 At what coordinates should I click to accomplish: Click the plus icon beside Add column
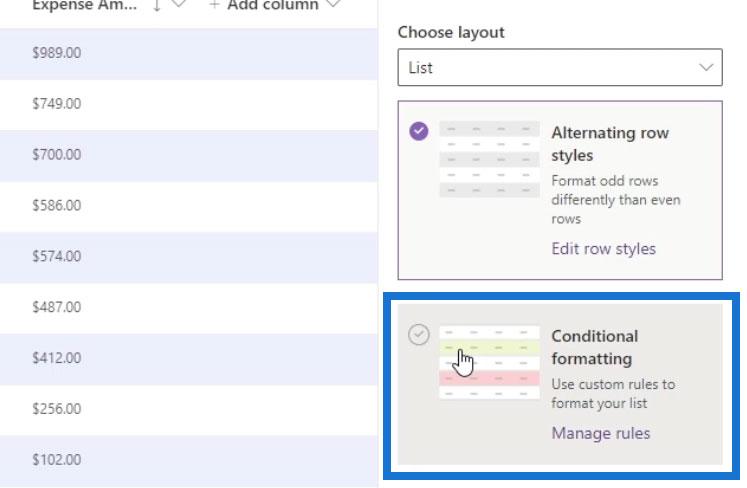[214, 4]
